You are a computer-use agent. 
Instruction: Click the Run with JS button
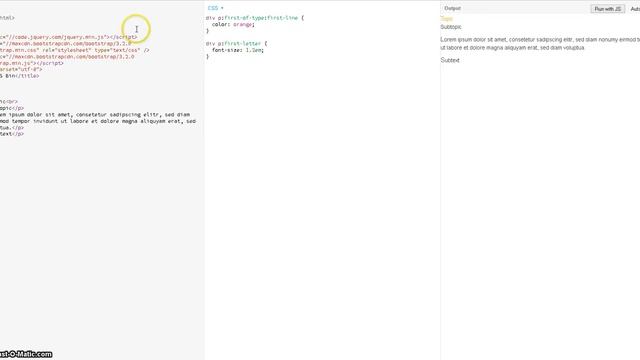(x=607, y=9)
